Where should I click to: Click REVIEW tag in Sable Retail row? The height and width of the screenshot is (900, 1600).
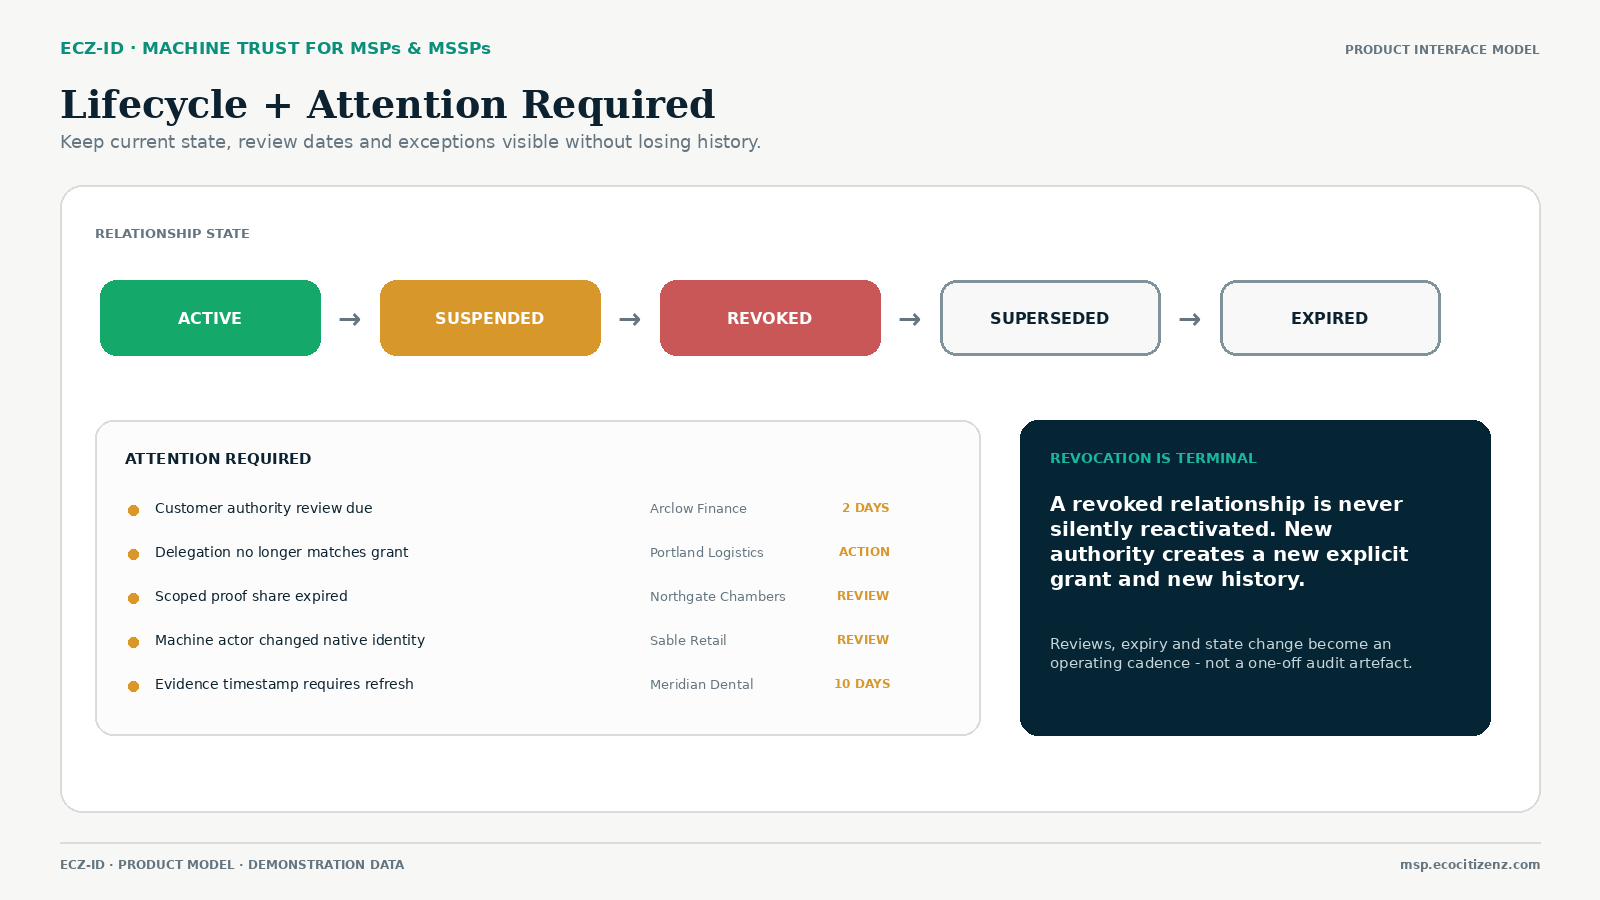pyautogui.click(x=863, y=640)
